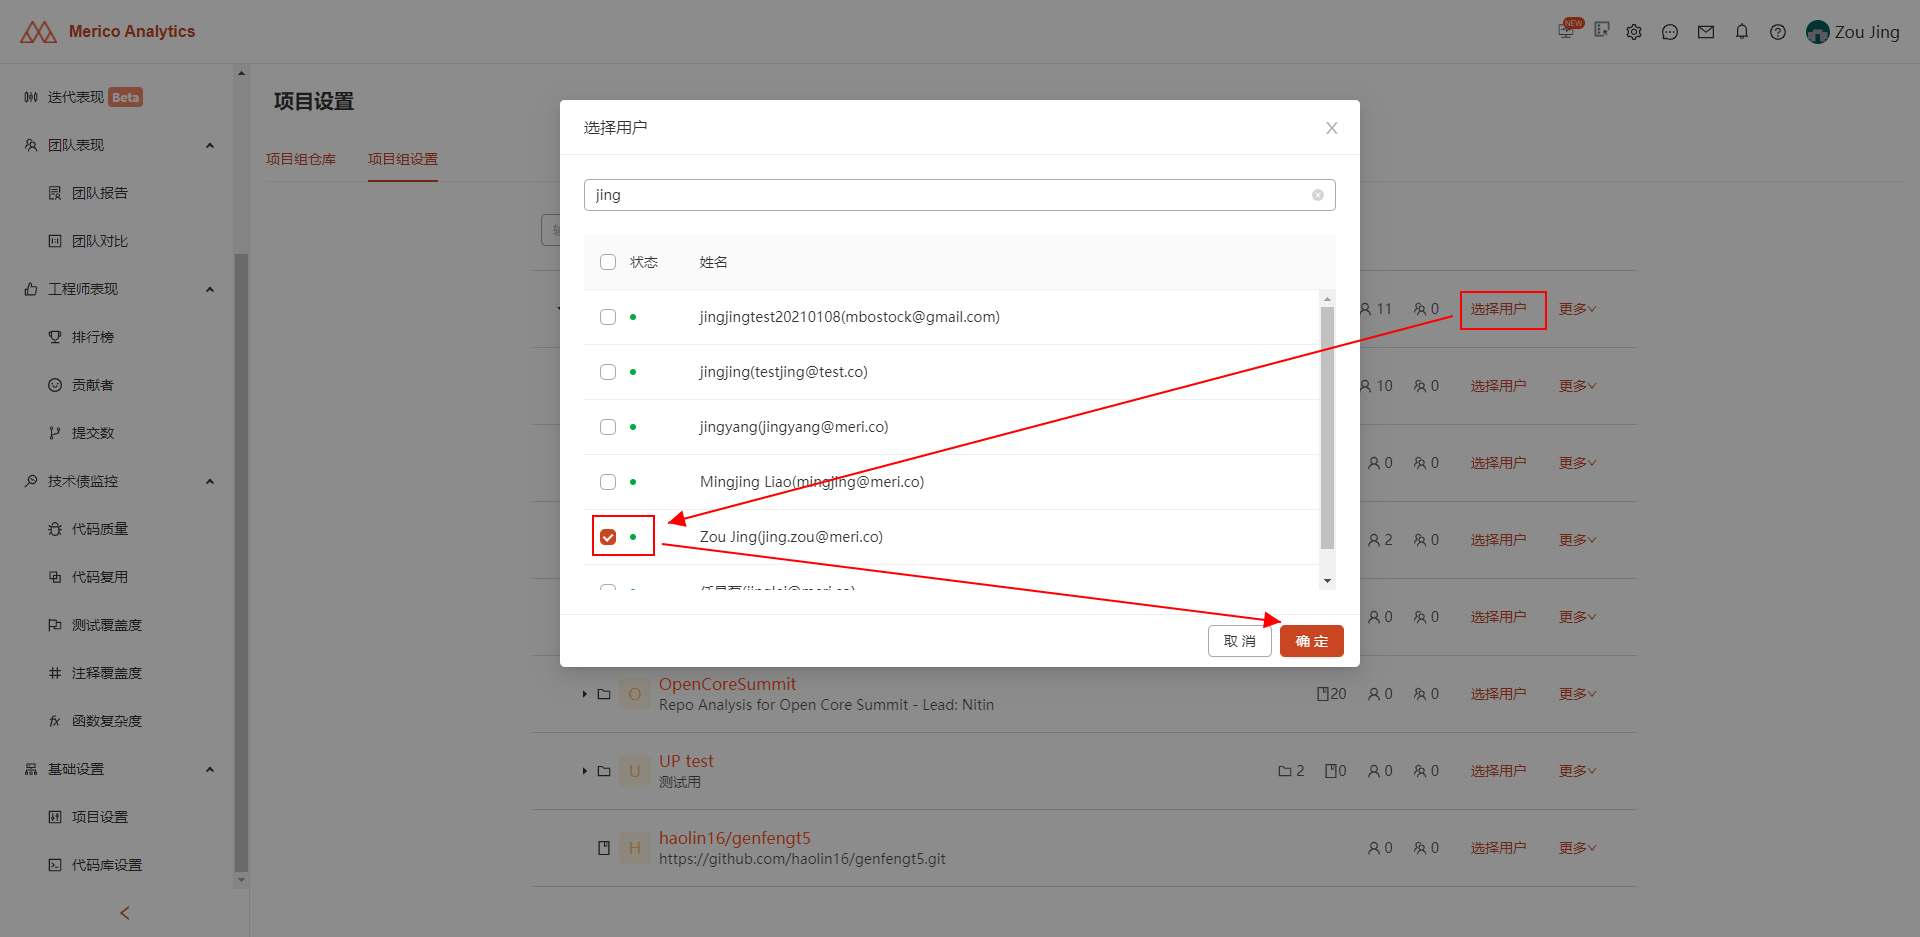This screenshot has width=1920, height=937.
Task: Click the 项目设置 page heading
Action: [x=314, y=101]
